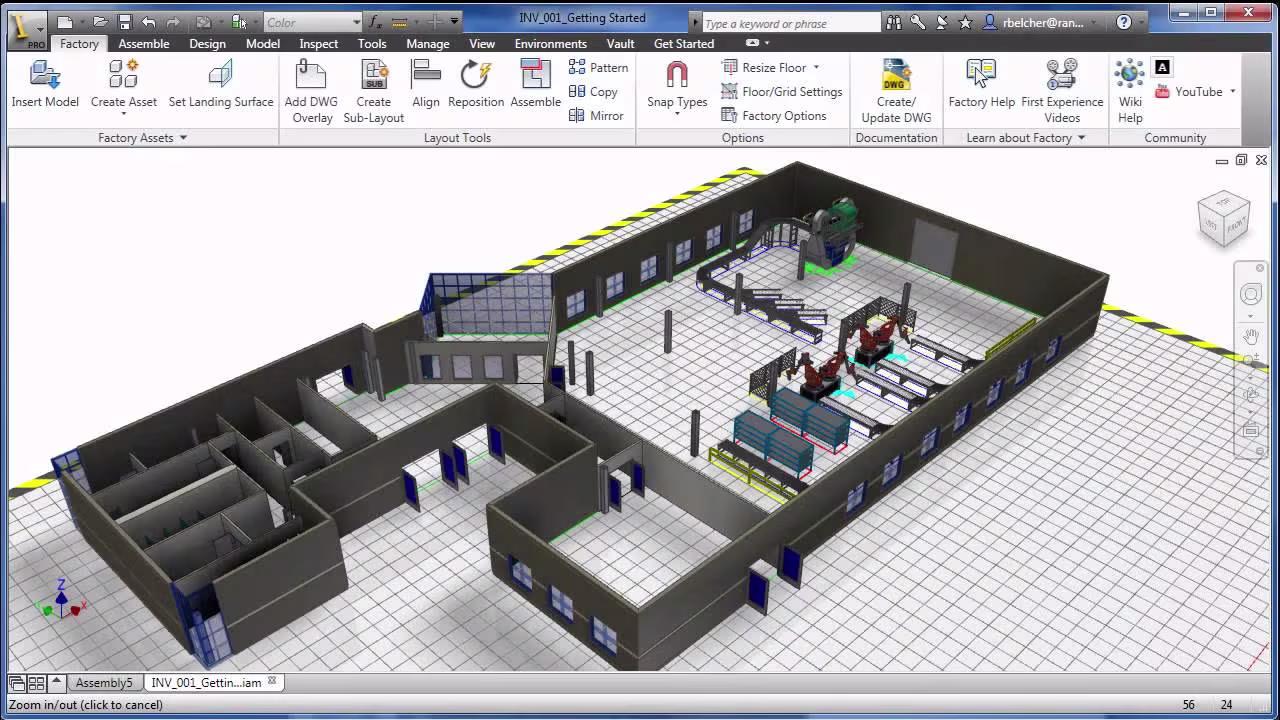Select the Pan hand in navigation bar

(1251, 335)
